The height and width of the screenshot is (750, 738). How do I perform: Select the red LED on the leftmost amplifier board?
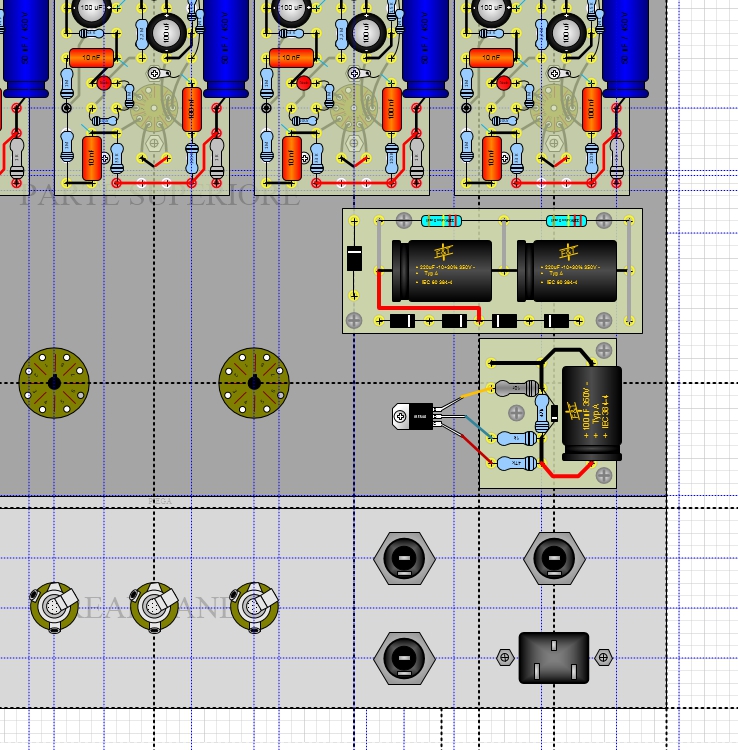click(x=103, y=84)
